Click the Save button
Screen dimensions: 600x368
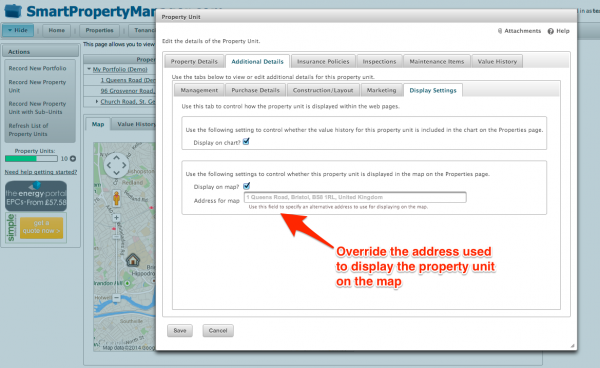(x=180, y=331)
